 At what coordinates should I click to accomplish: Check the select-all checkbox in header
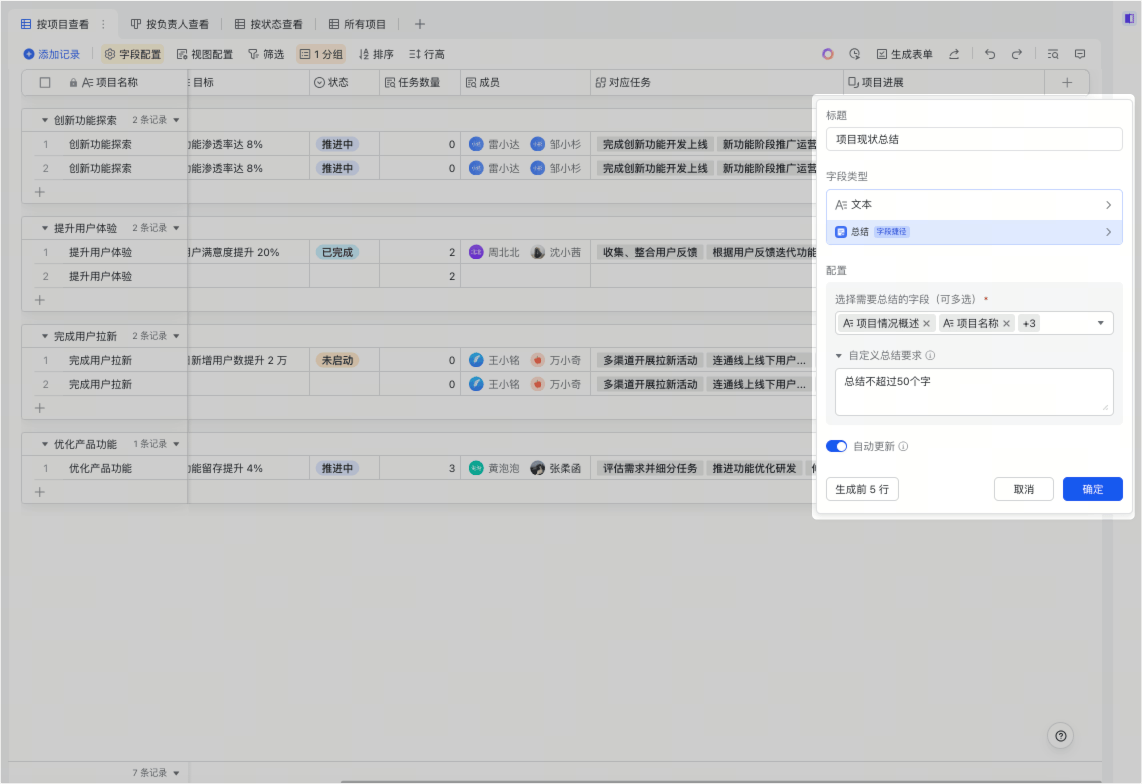45,83
